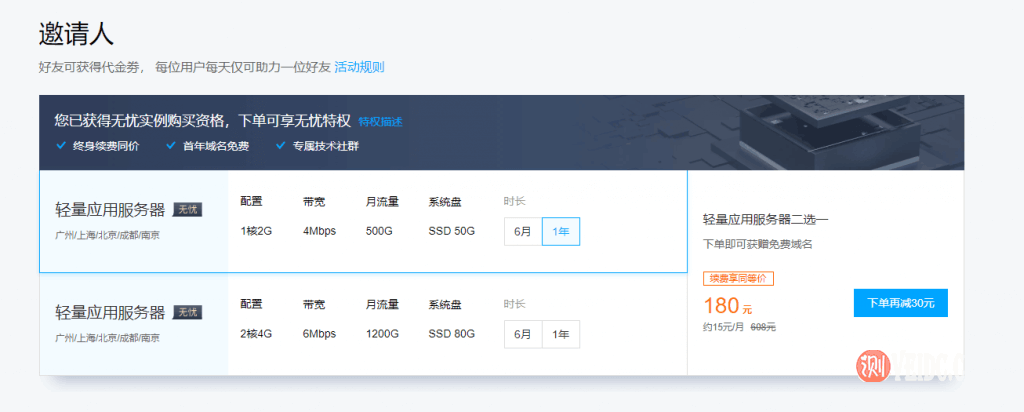Click the 轻量应用服务器二选一 title

(765, 219)
